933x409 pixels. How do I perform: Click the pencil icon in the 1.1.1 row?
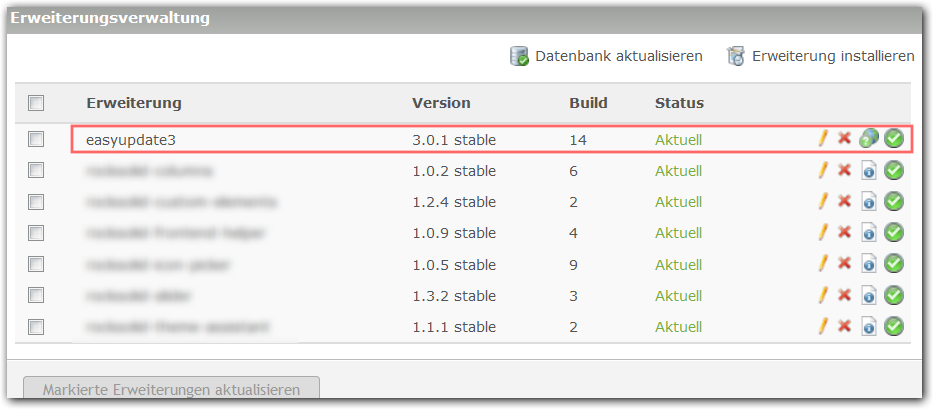point(823,326)
